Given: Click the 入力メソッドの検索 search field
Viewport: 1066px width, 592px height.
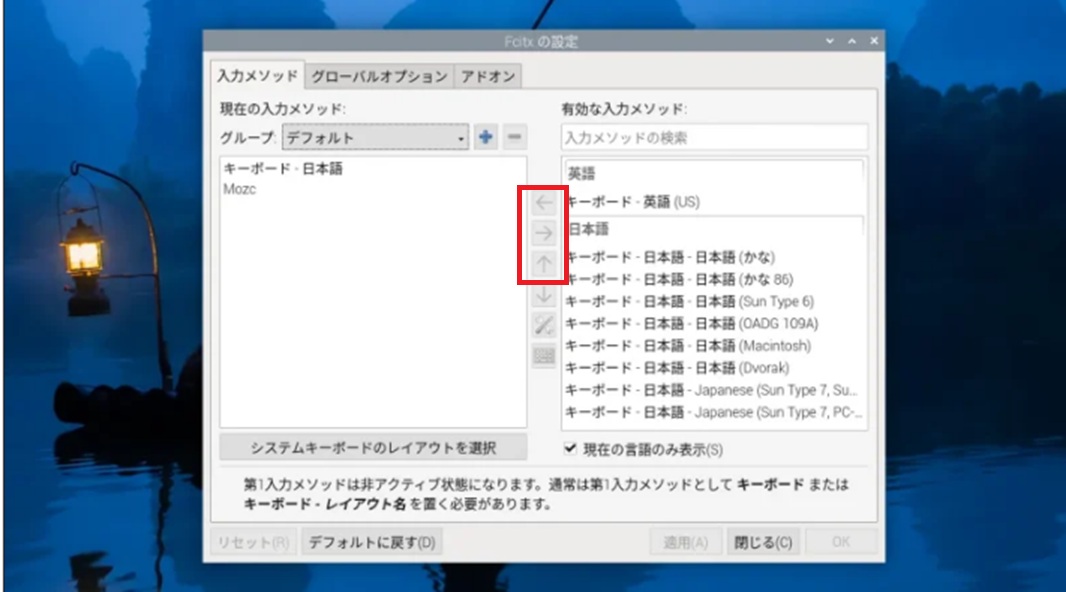Looking at the screenshot, I should click(714, 138).
